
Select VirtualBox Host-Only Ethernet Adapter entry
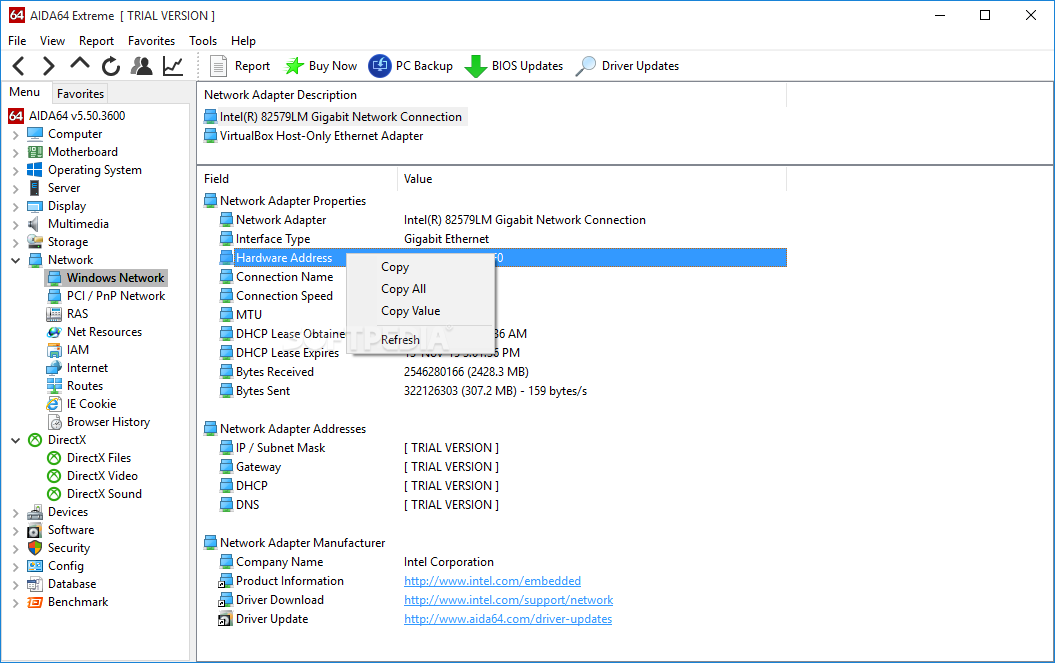(314, 136)
